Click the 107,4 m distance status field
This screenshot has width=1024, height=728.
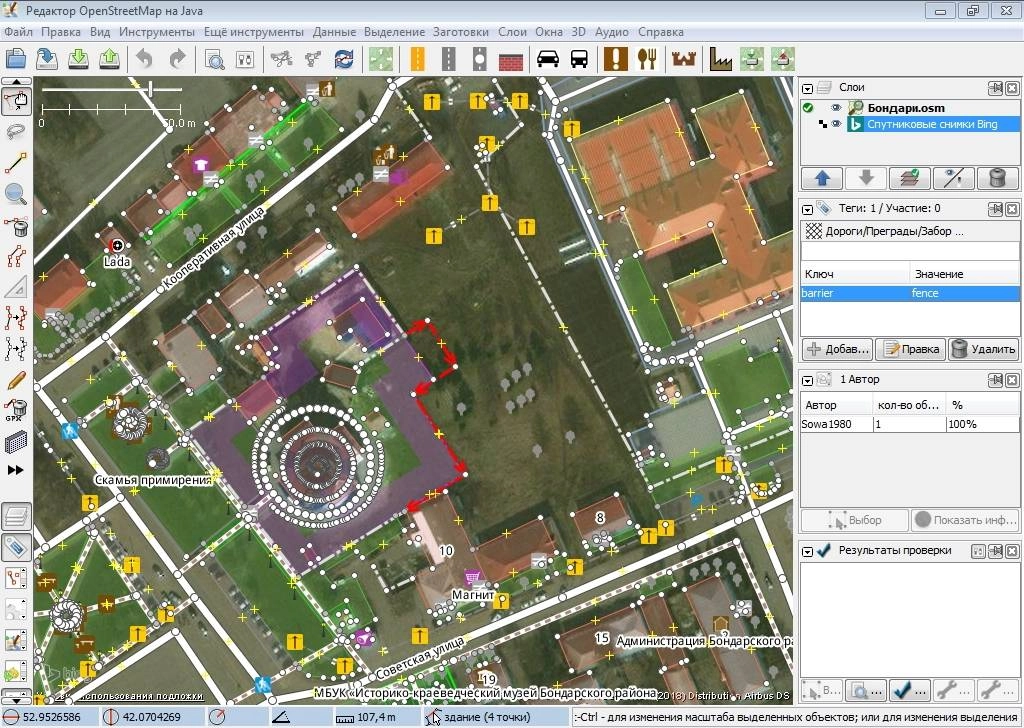pos(376,717)
